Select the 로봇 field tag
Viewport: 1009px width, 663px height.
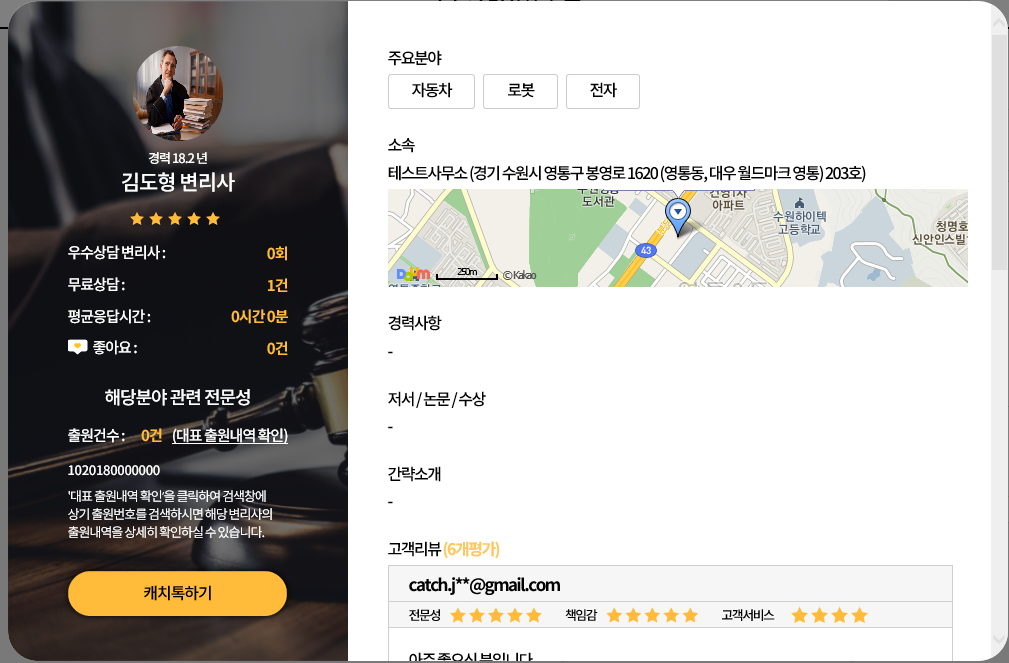coord(520,91)
